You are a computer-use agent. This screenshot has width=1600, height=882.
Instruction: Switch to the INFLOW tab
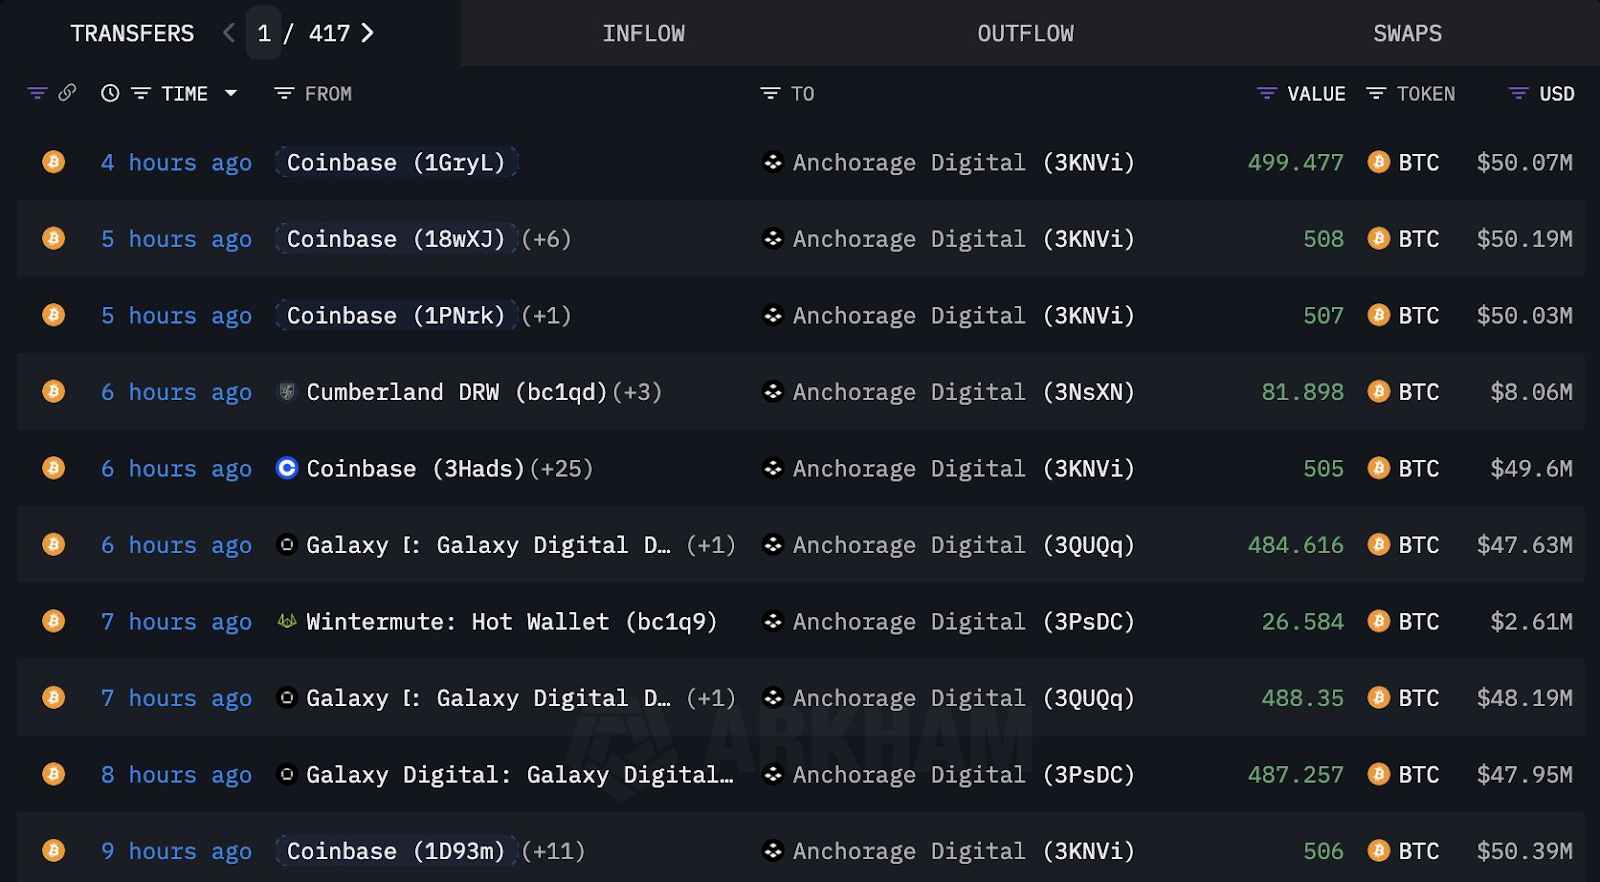[643, 34]
